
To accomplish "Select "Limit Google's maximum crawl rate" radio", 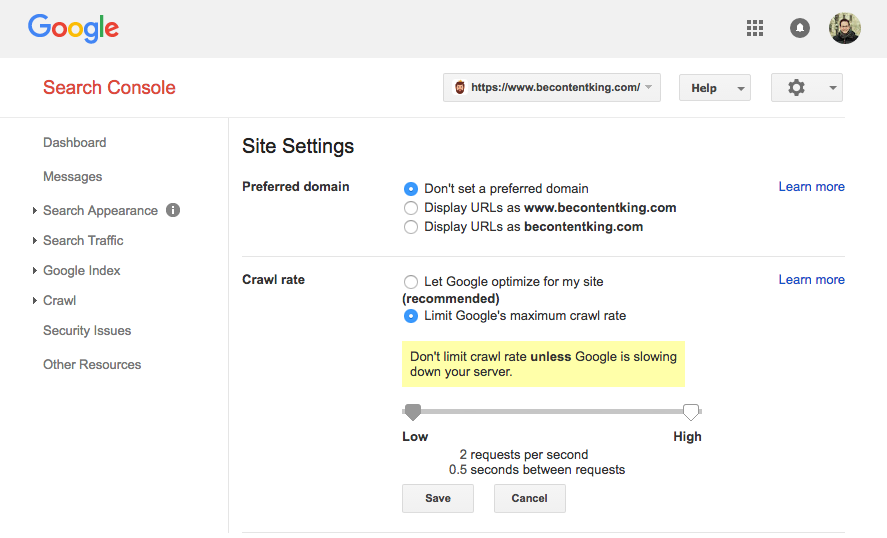I will coord(411,316).
